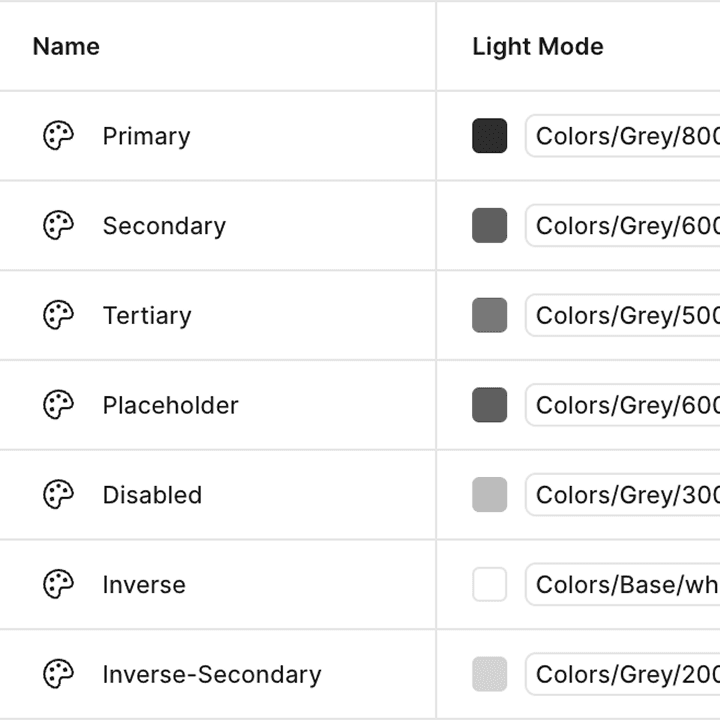The width and height of the screenshot is (720, 720).
Task: Click the Name column header
Action: [66, 46]
